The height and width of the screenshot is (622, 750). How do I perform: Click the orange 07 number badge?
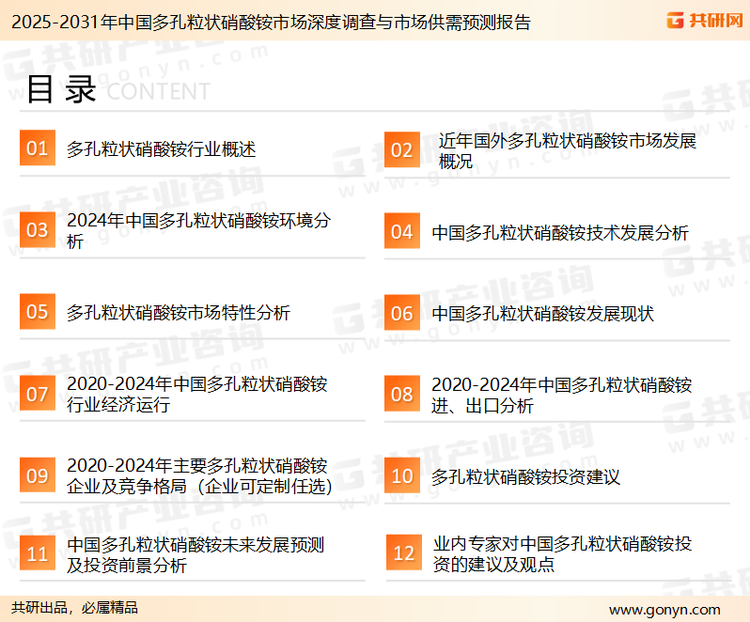[x=37, y=394]
